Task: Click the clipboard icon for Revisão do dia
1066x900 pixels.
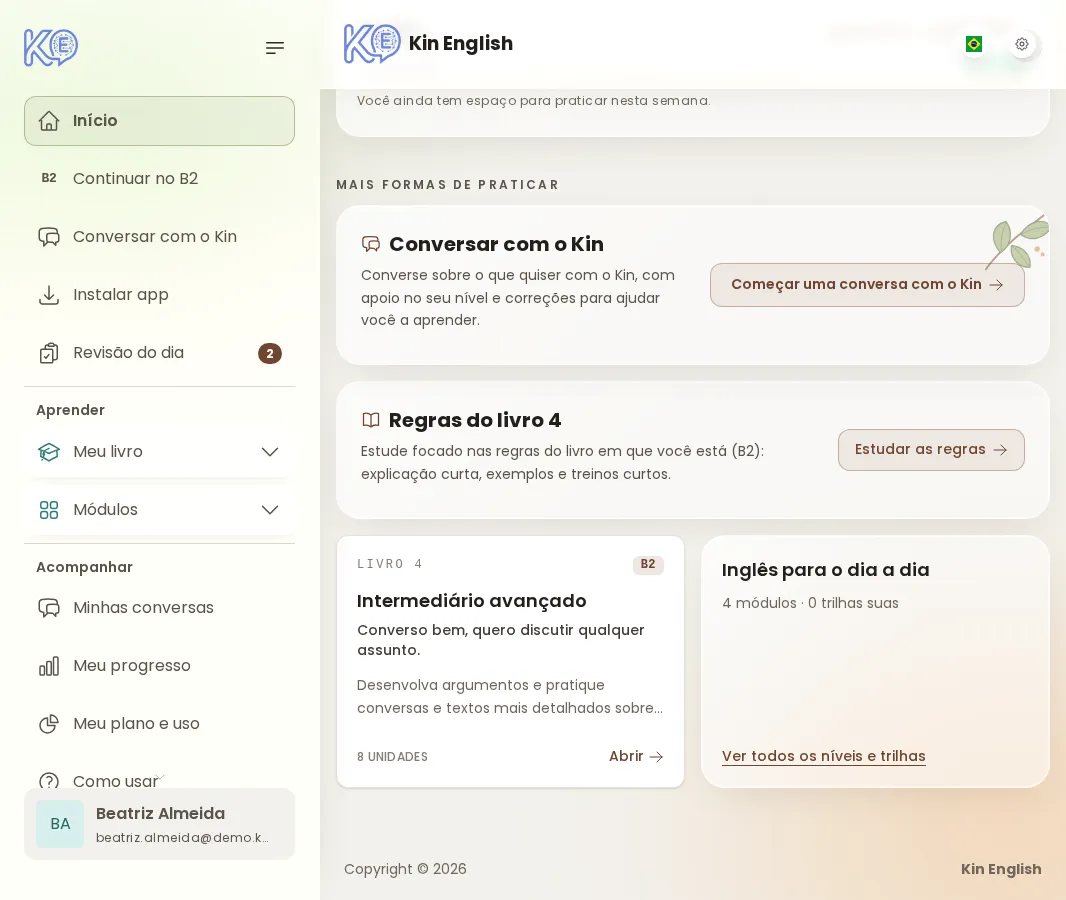Action: [49, 353]
